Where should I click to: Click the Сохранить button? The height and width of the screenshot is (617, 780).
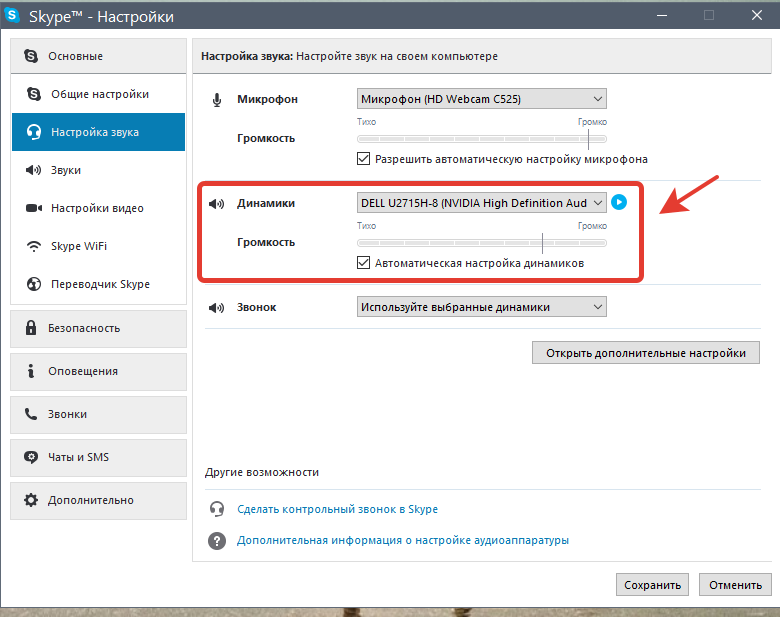tap(652, 585)
